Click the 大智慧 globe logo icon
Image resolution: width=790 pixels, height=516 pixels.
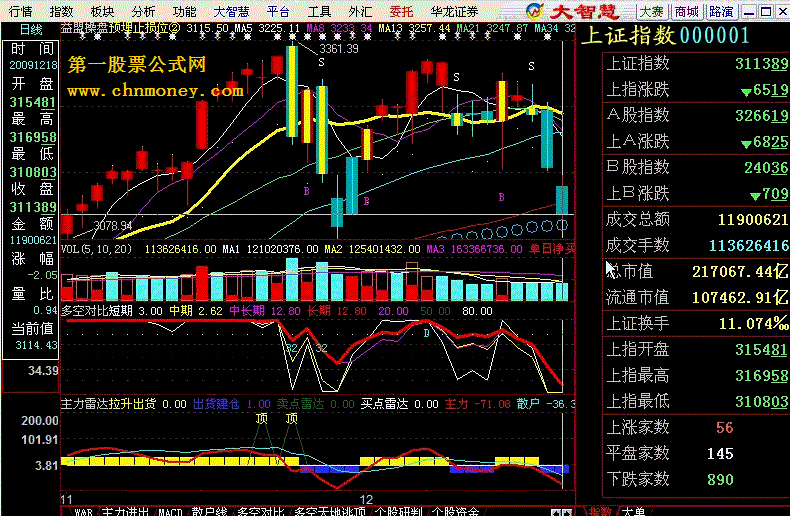(x=535, y=11)
